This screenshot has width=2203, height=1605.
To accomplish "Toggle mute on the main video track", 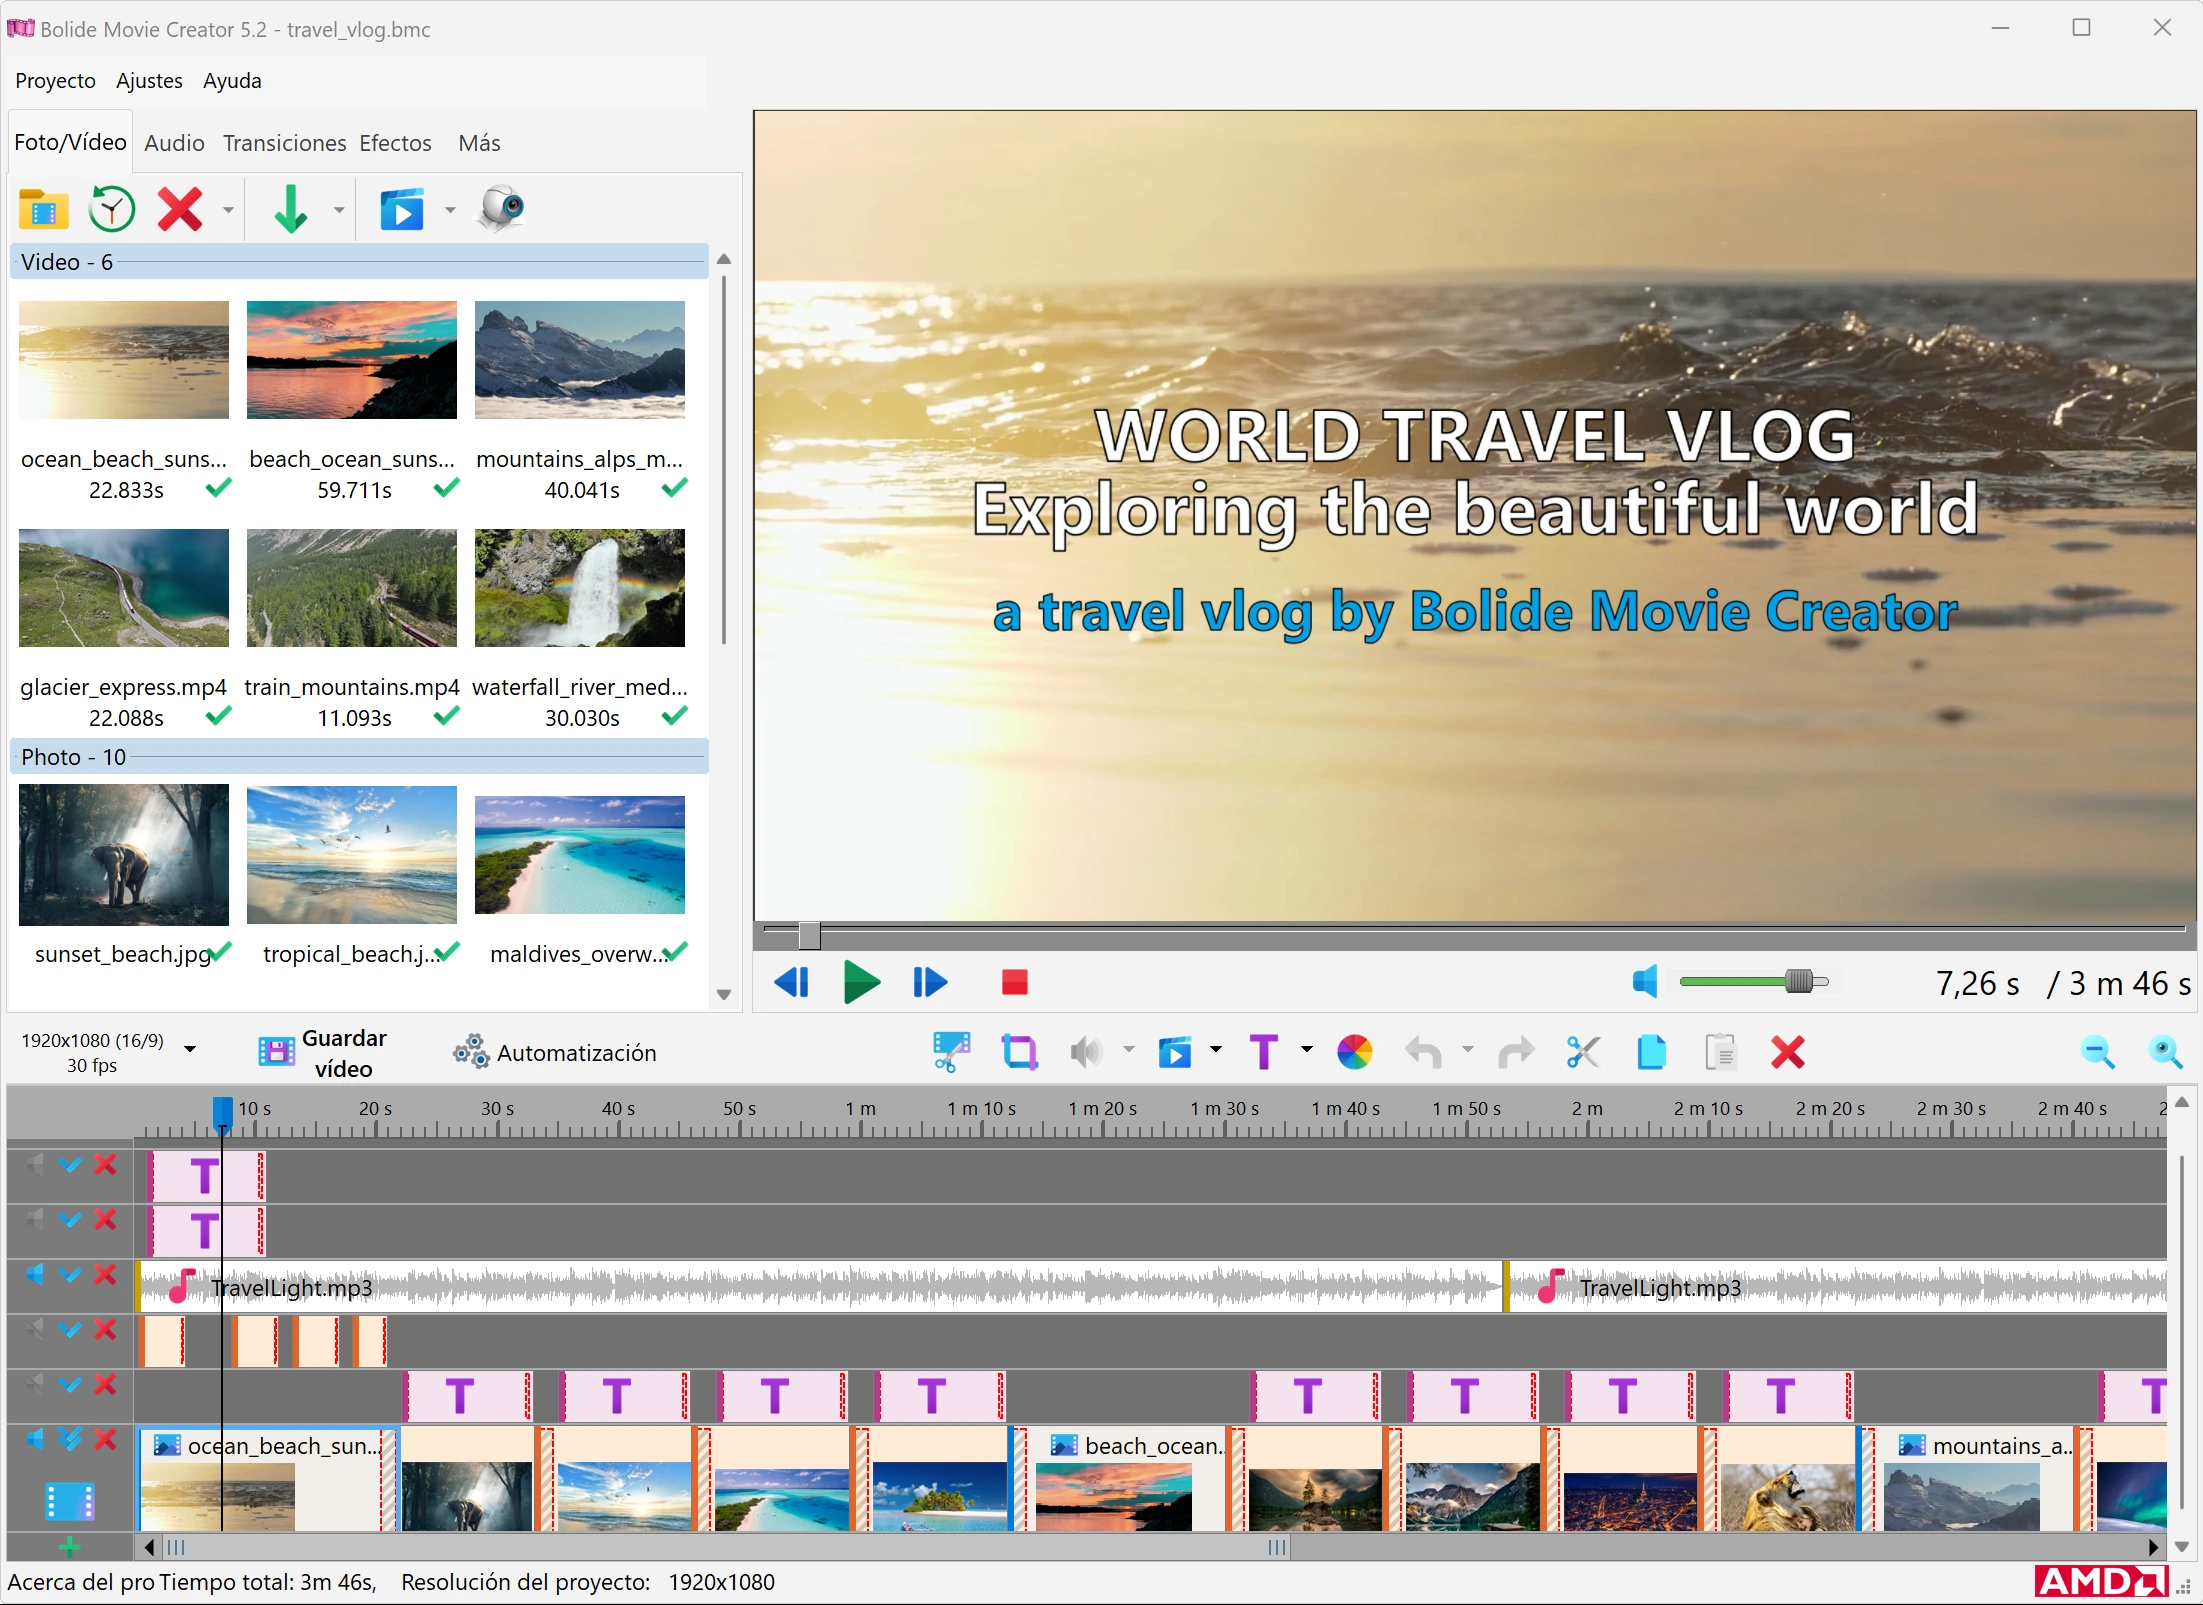I will pyautogui.click(x=35, y=1440).
